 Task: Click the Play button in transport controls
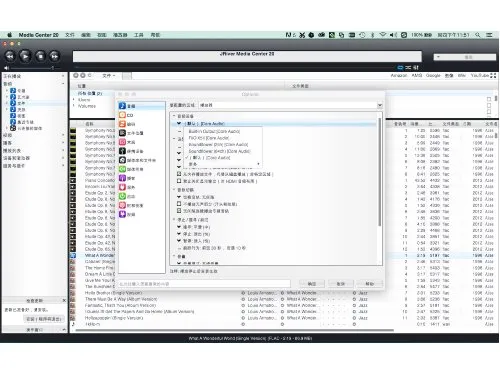pyautogui.click(x=25, y=56)
